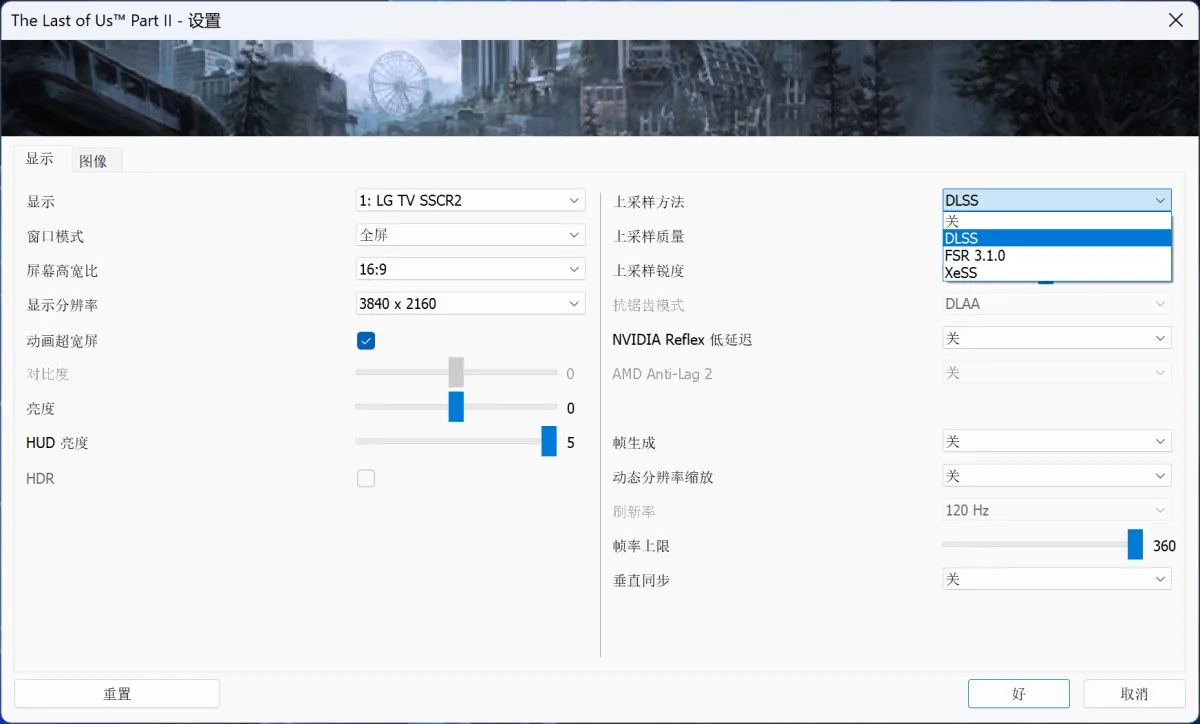Image resolution: width=1200 pixels, height=724 pixels.
Task: Click the HUD 亮度 value 5
Action: click(x=571, y=442)
